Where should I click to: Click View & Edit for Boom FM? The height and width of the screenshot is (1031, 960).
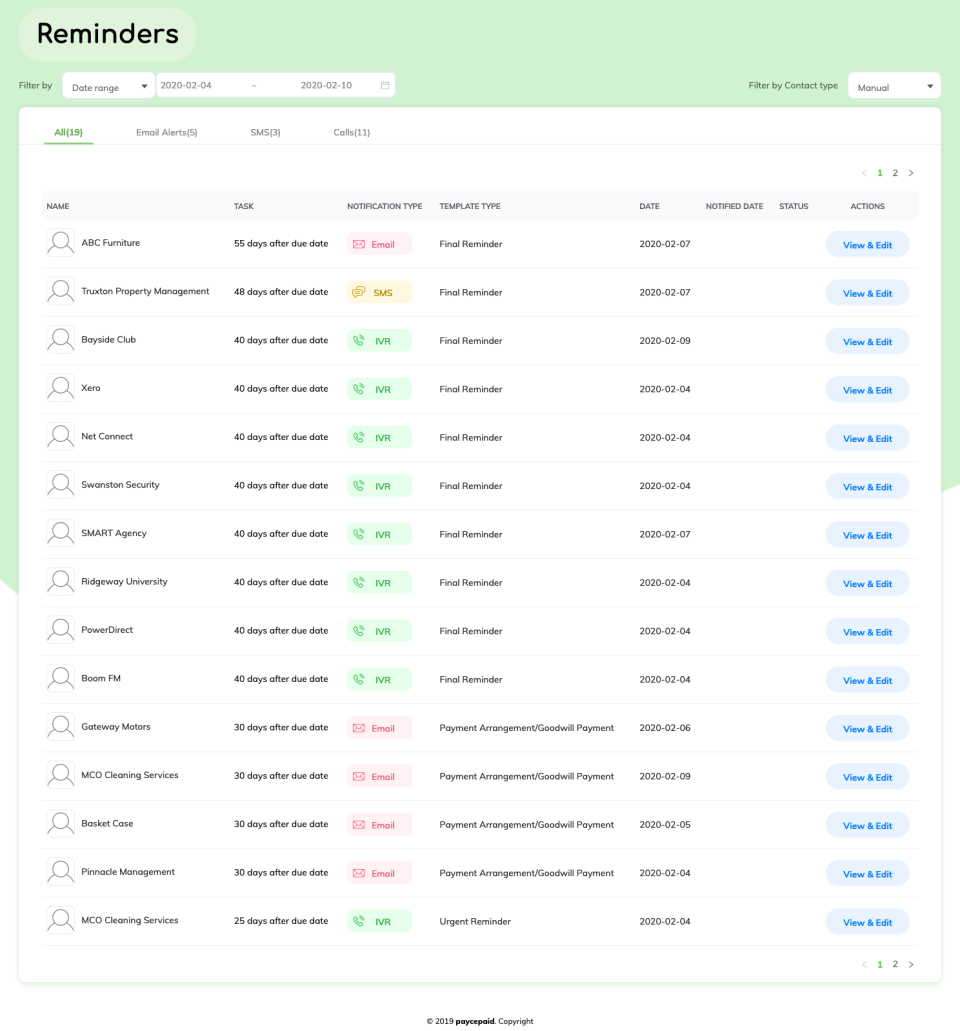[867, 681]
